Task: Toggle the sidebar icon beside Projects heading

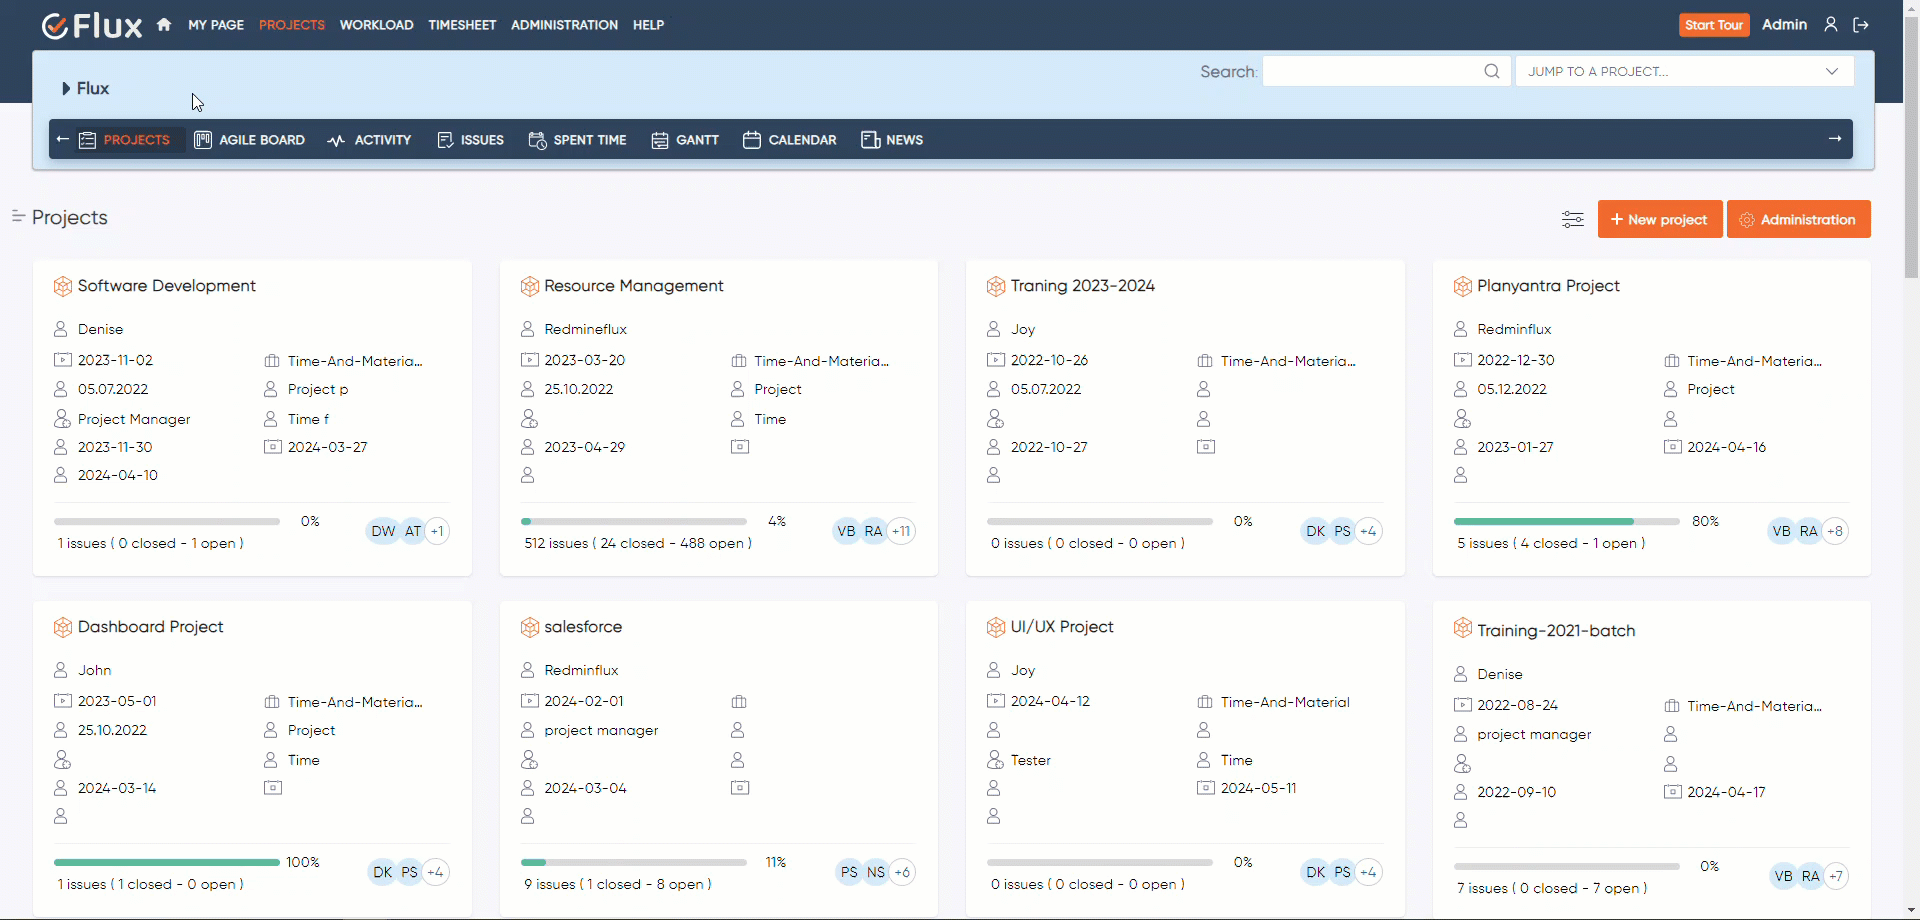Action: coord(18,216)
